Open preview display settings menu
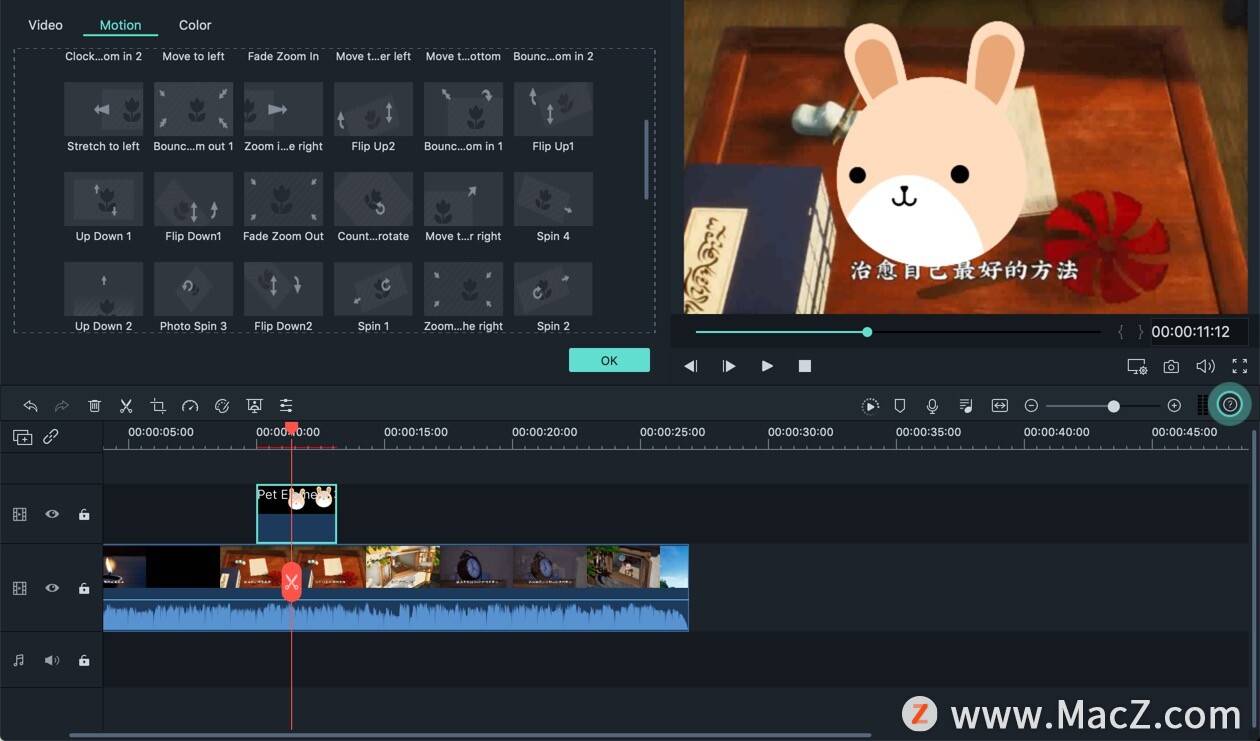This screenshot has width=1260, height=741. 1137,367
